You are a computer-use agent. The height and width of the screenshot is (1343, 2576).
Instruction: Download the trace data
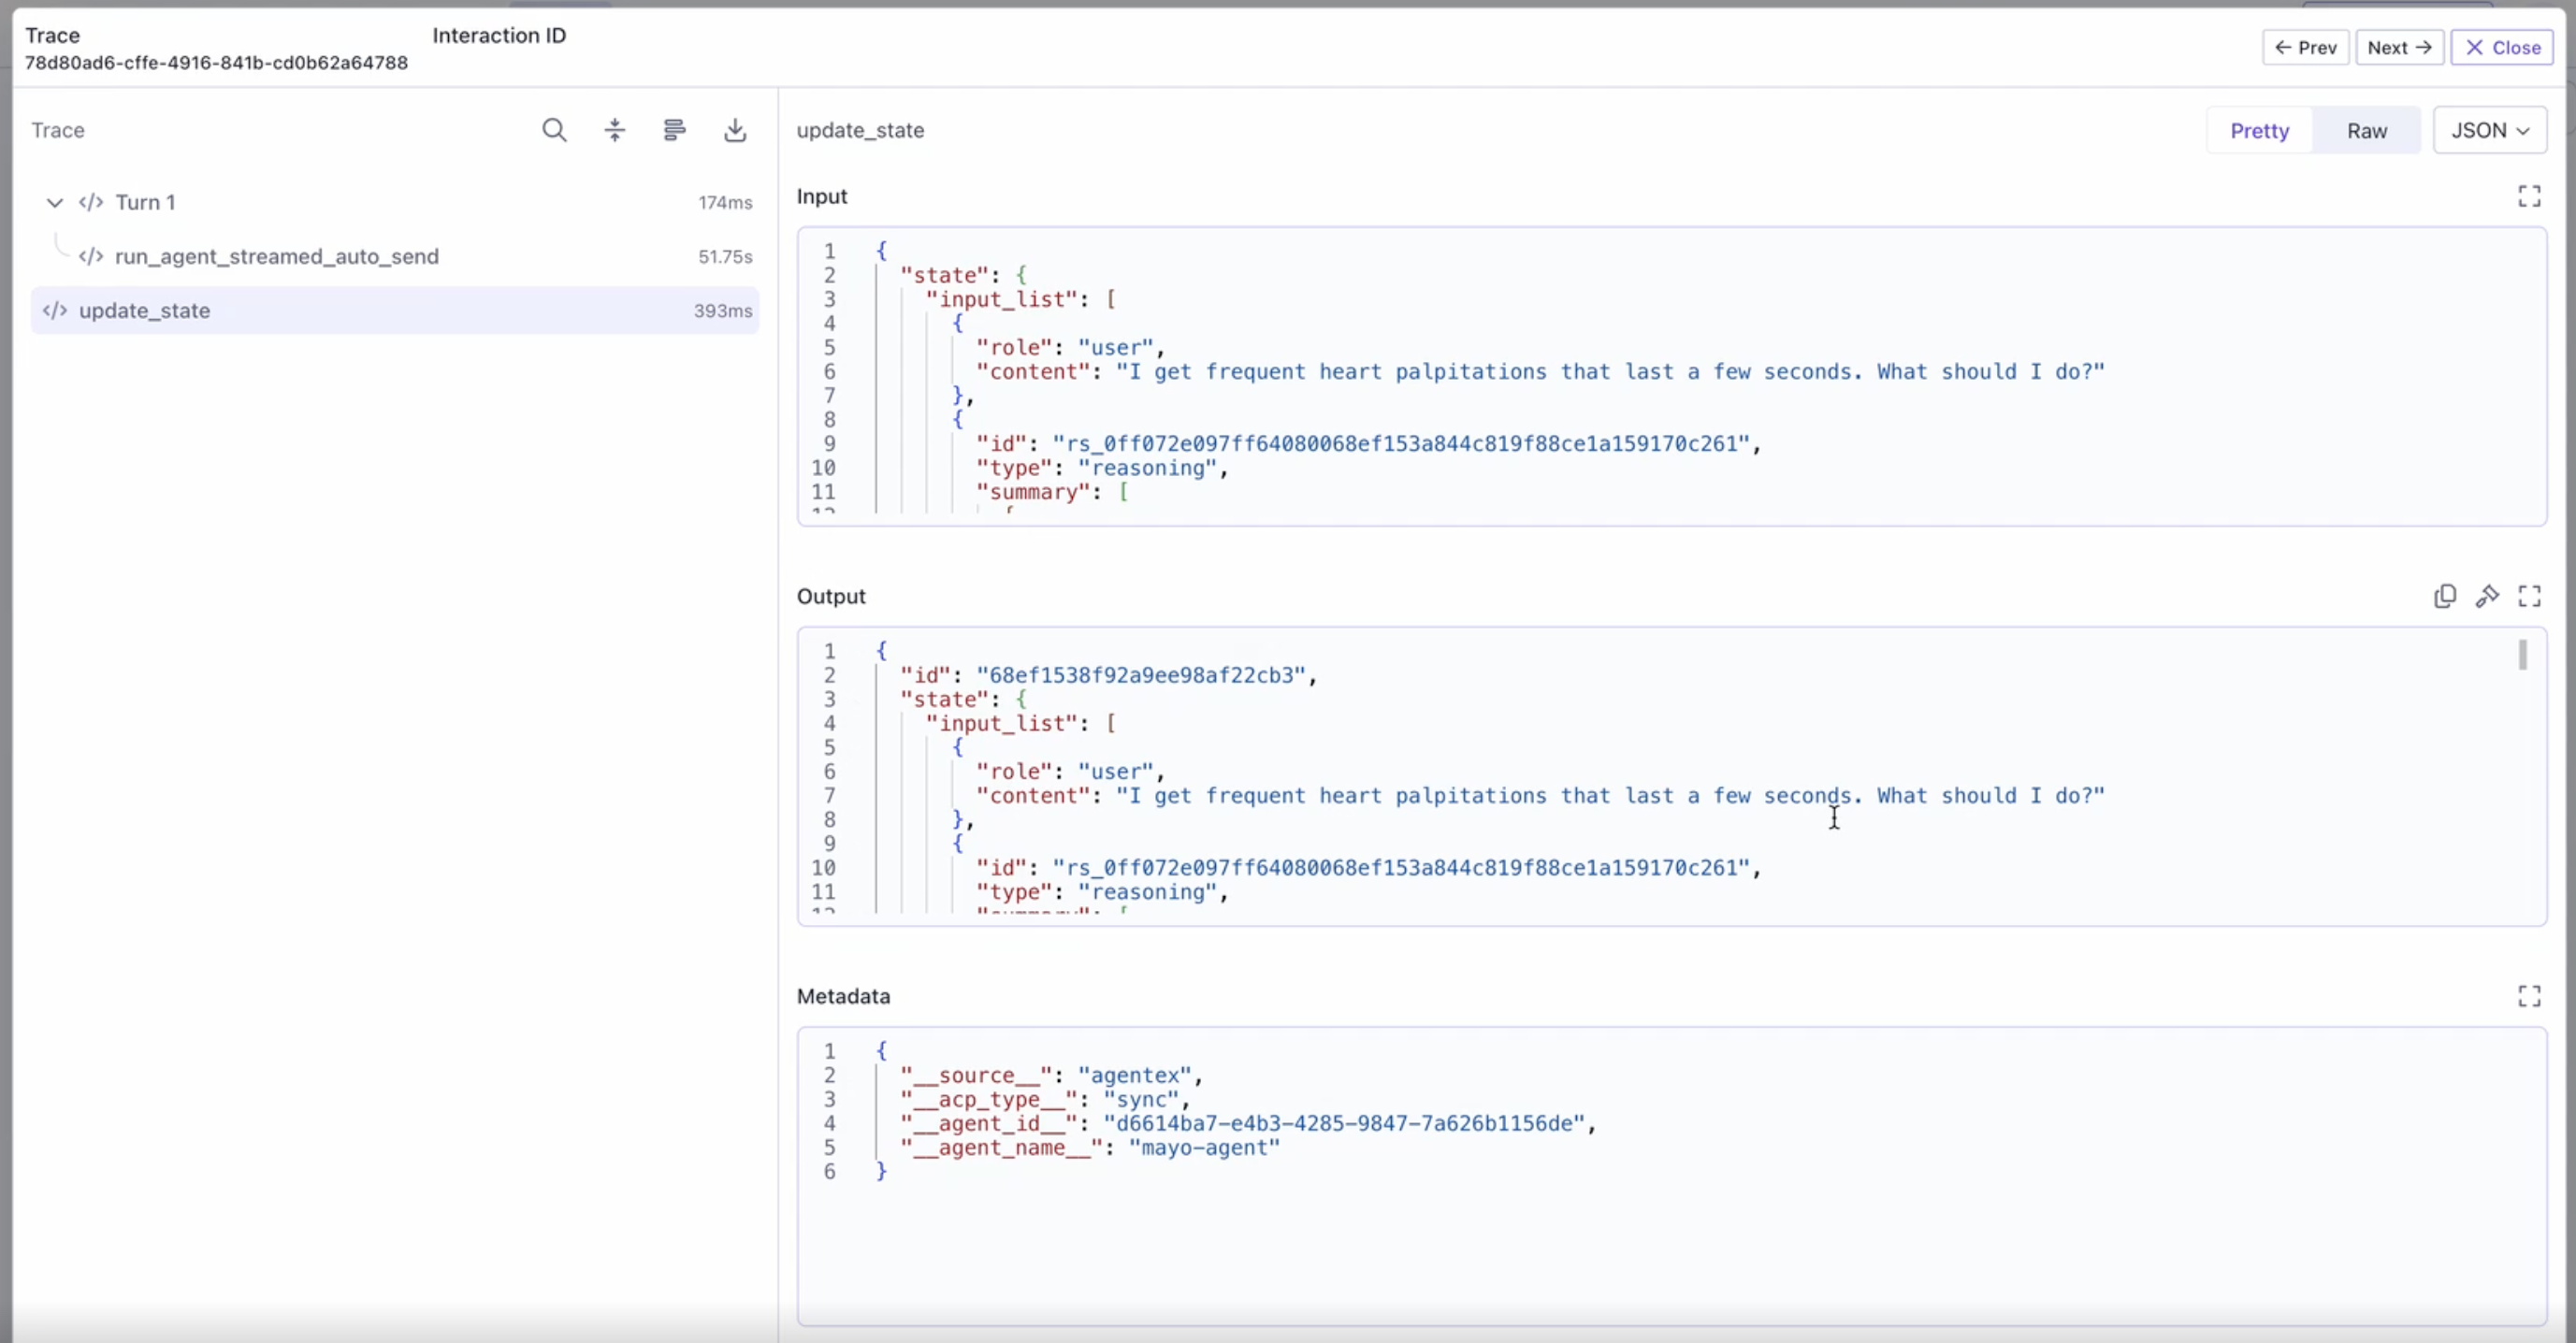pos(735,130)
